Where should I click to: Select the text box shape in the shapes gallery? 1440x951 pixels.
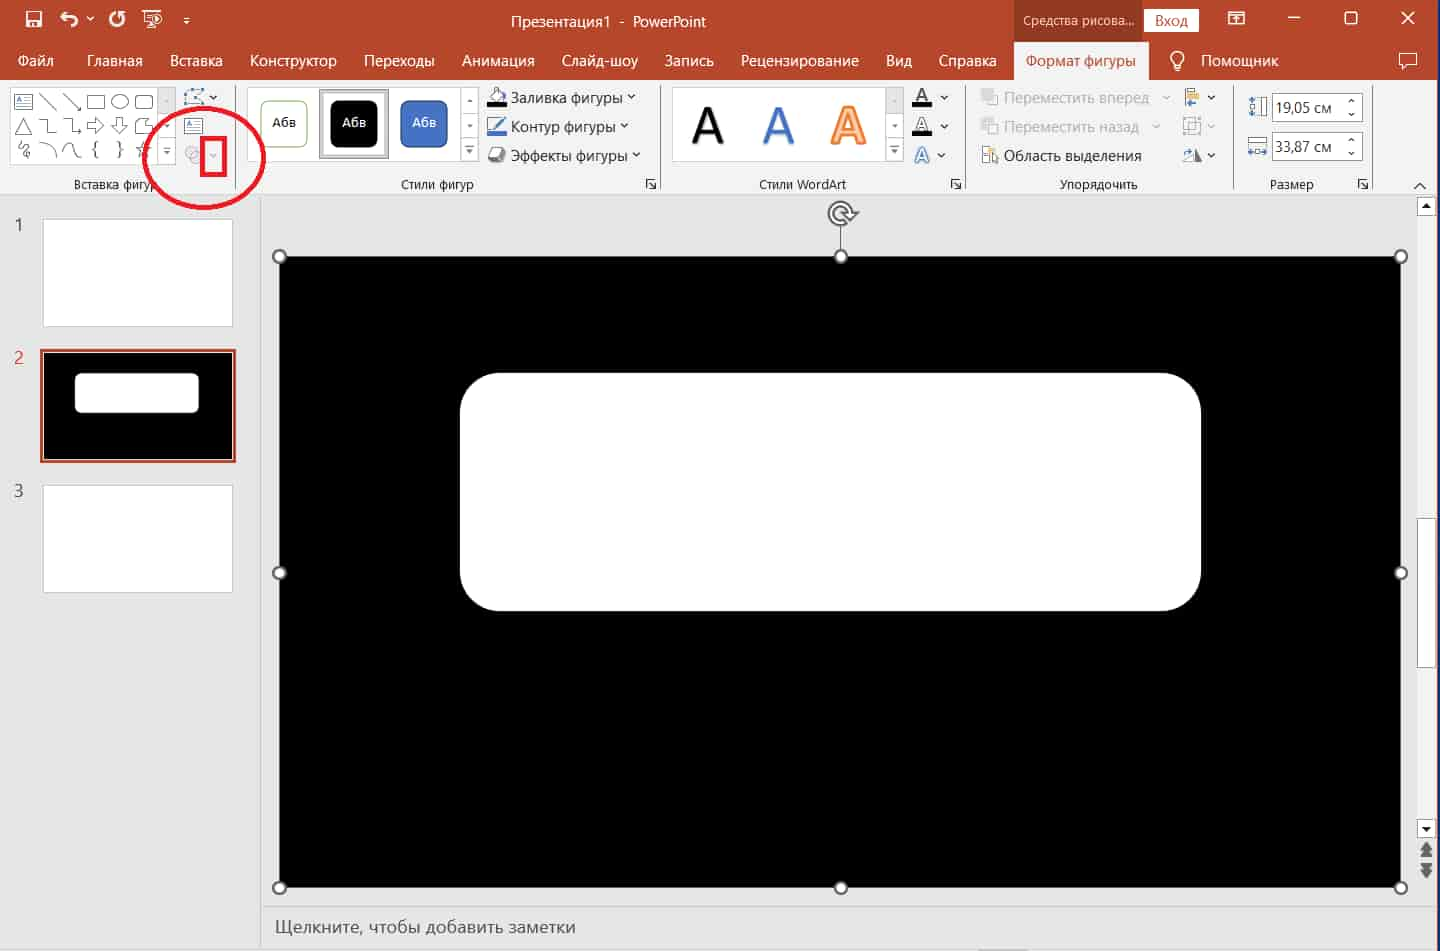pyautogui.click(x=24, y=102)
